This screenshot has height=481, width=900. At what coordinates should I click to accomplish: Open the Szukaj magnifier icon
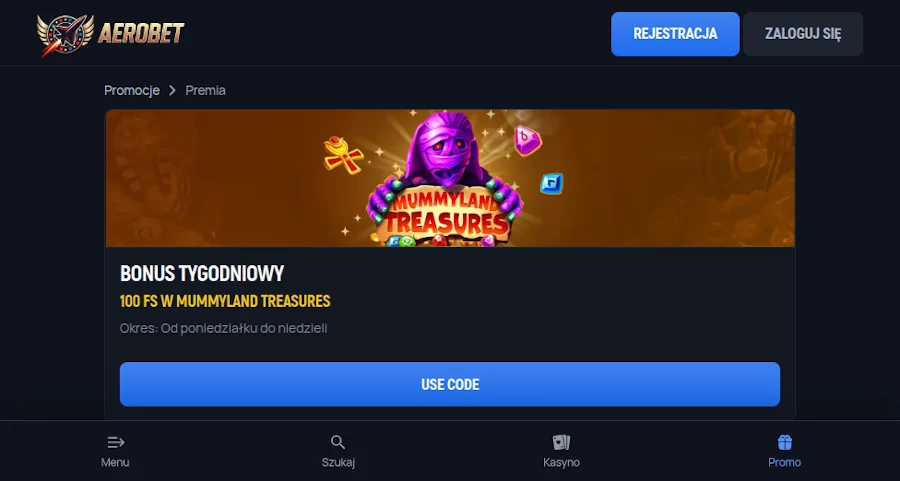tap(338, 443)
